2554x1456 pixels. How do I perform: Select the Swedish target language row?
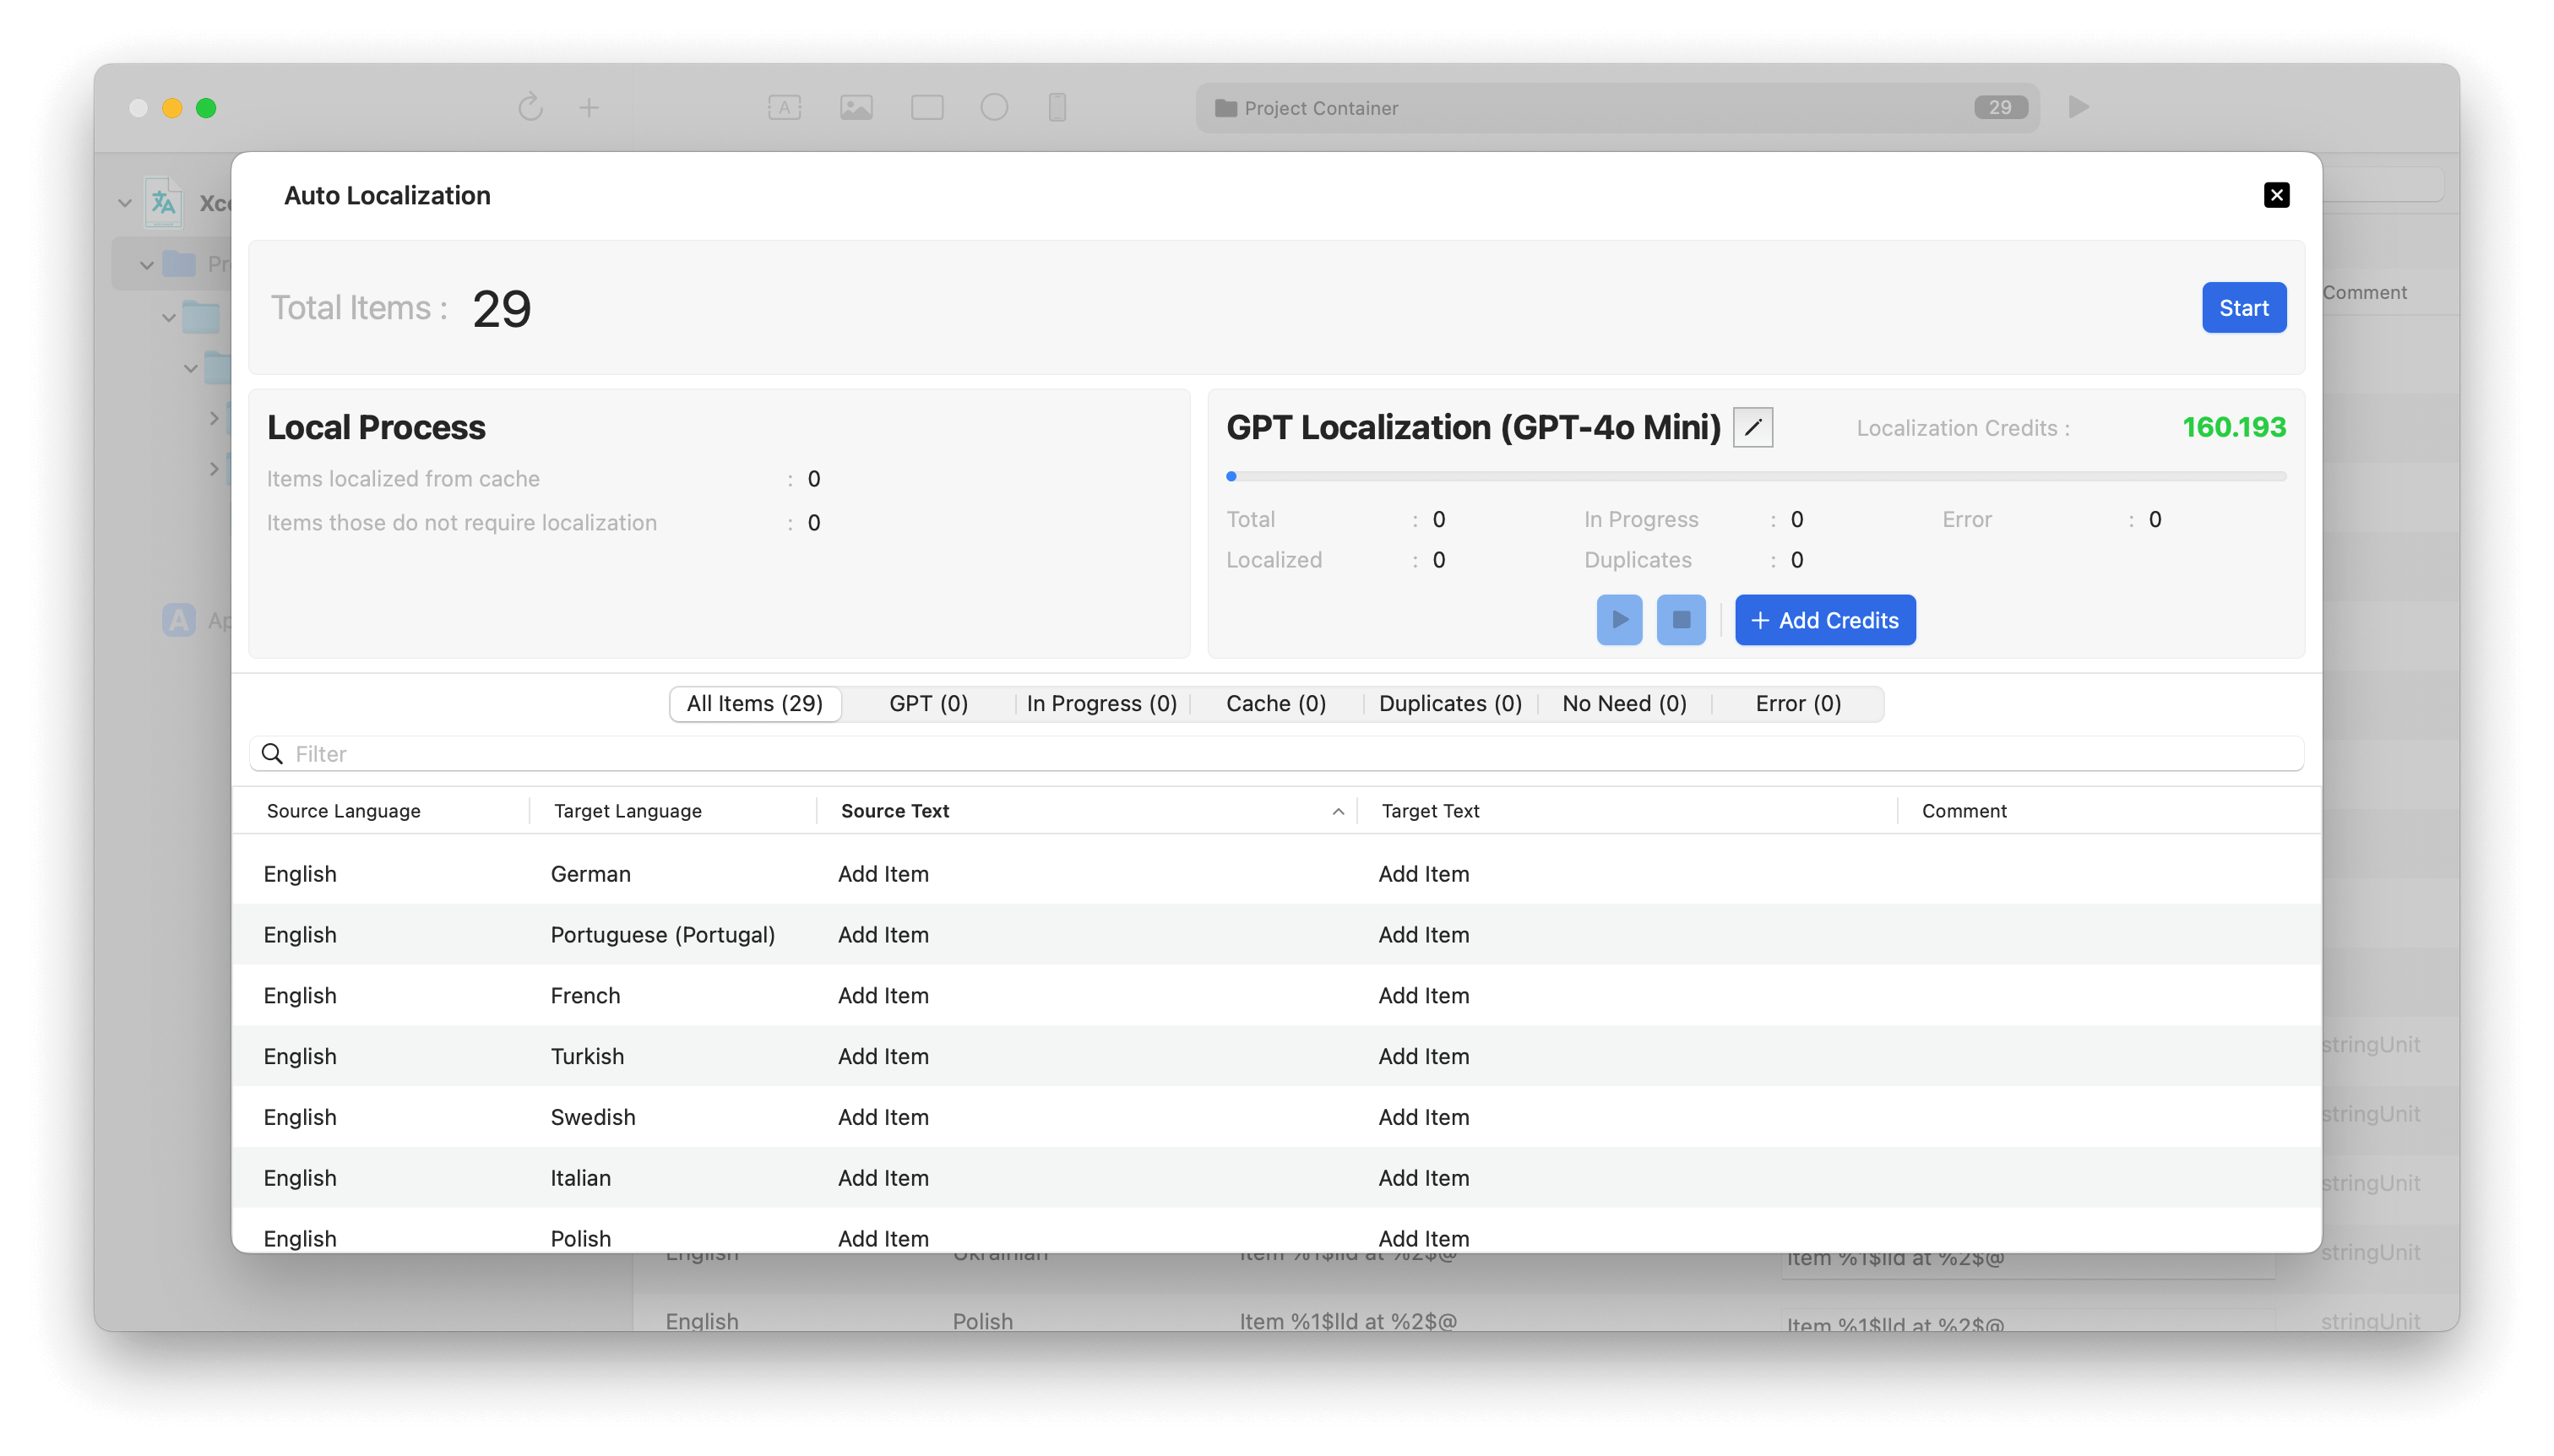pos(1276,1118)
